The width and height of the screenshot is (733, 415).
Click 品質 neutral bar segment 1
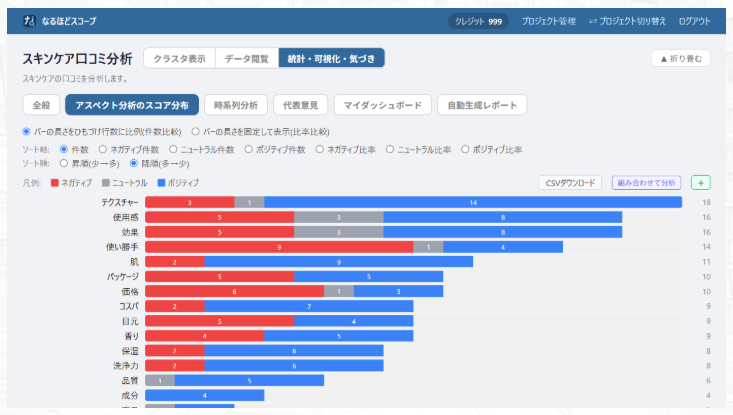coord(160,380)
